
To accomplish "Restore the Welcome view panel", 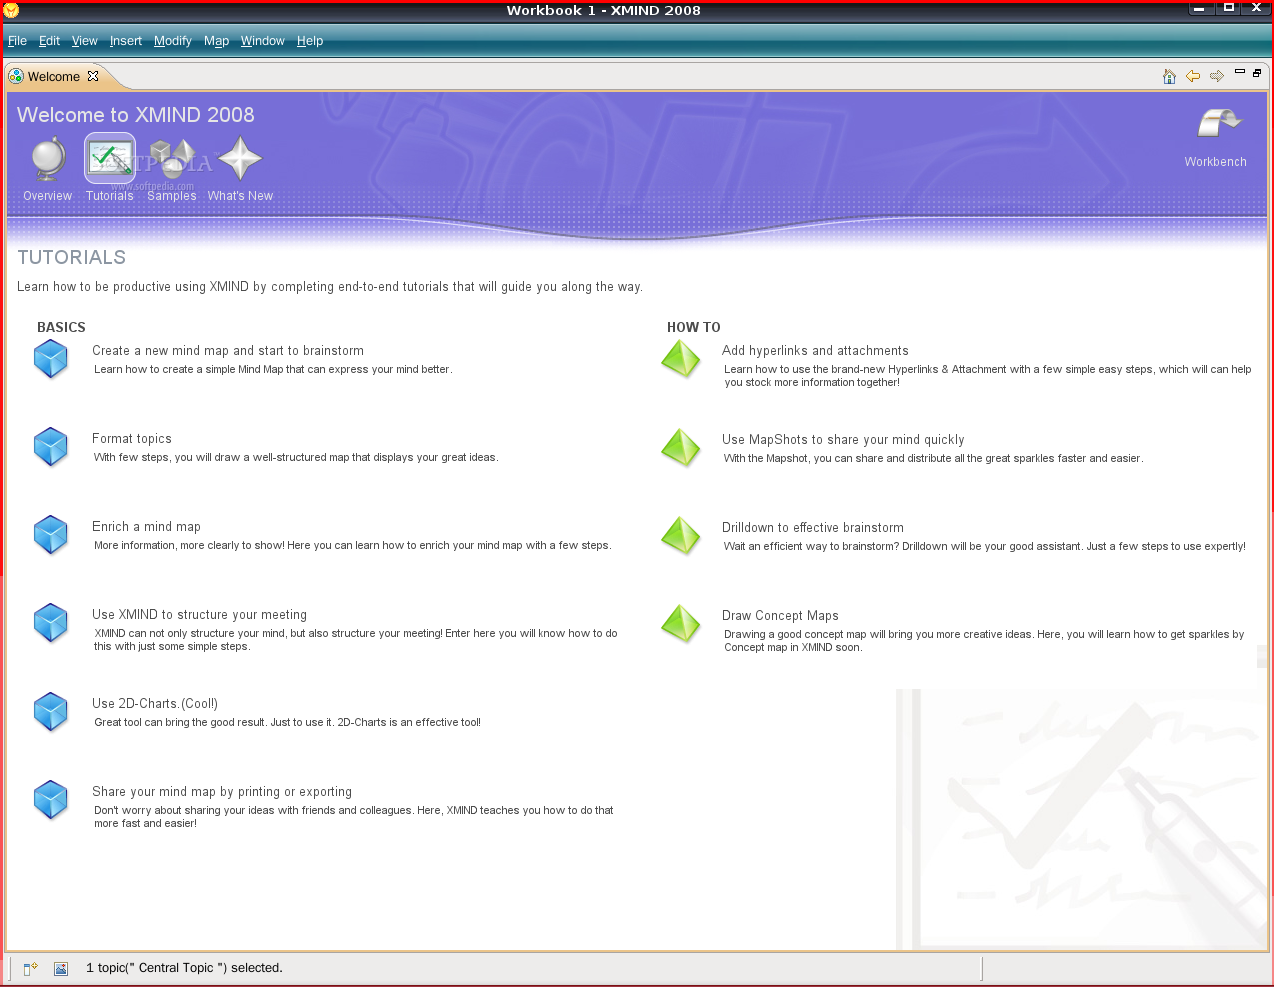I will (x=1257, y=72).
